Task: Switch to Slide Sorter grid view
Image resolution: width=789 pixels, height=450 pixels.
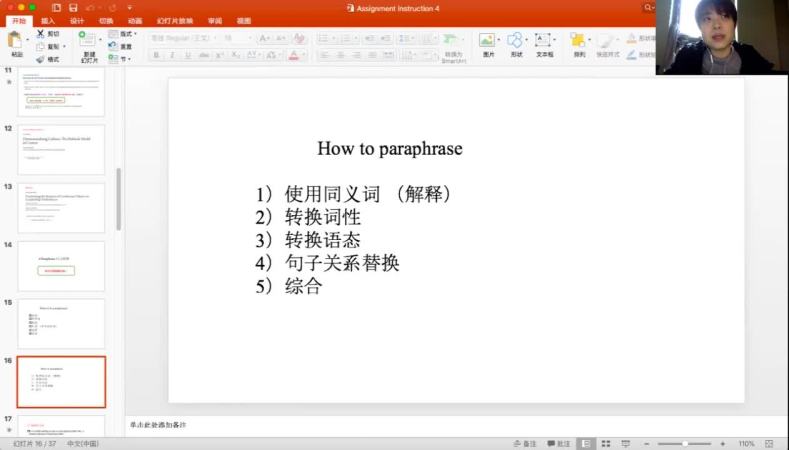Action: (606, 443)
